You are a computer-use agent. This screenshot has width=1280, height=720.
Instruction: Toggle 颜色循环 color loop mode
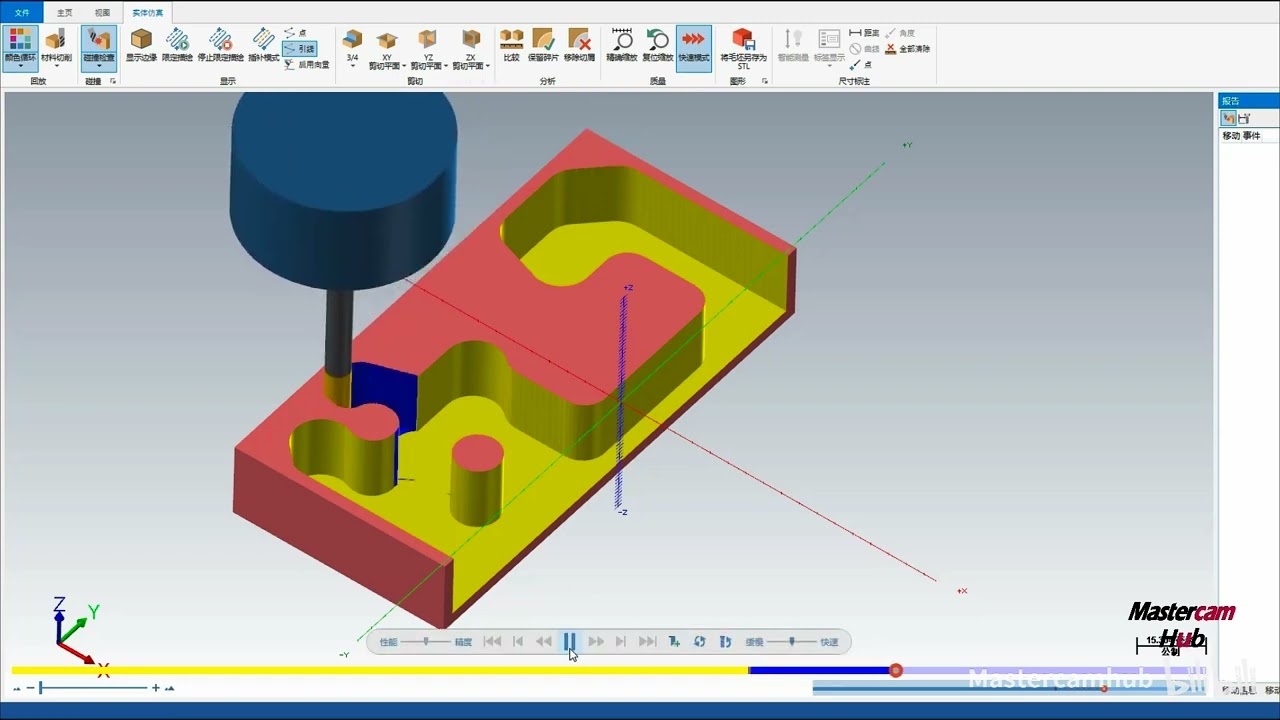click(x=19, y=46)
